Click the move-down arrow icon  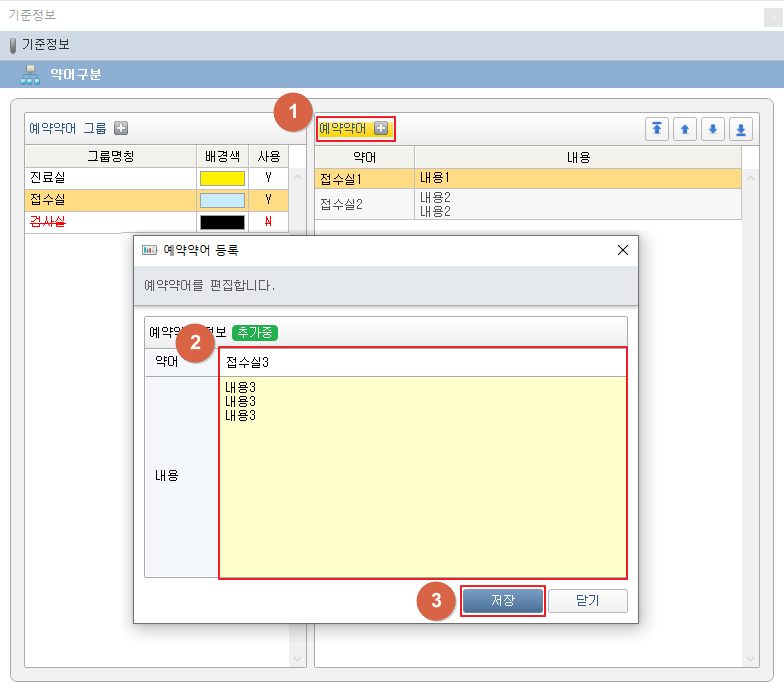(x=713, y=129)
